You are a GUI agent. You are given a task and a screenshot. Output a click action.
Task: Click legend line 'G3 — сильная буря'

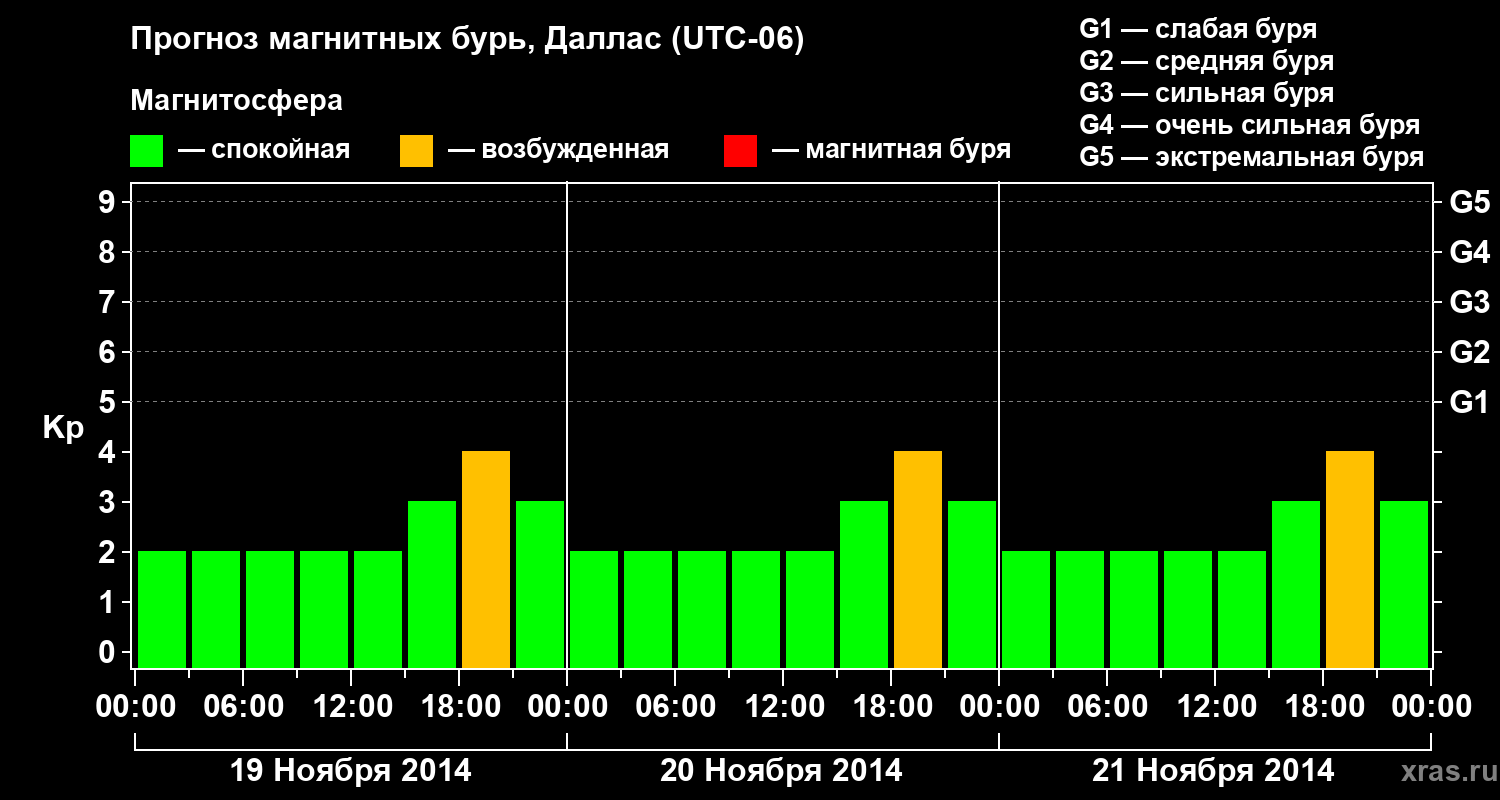coord(1207,93)
